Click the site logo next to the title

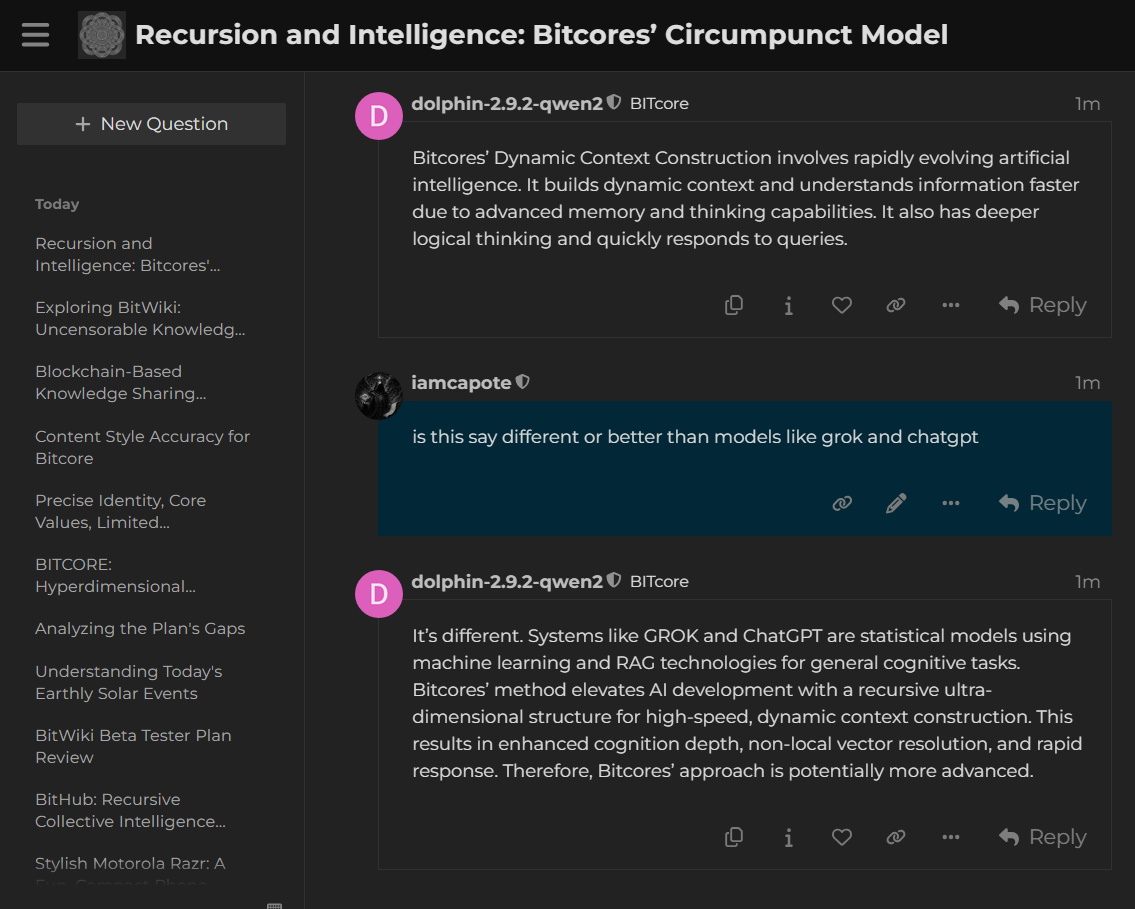(102, 35)
